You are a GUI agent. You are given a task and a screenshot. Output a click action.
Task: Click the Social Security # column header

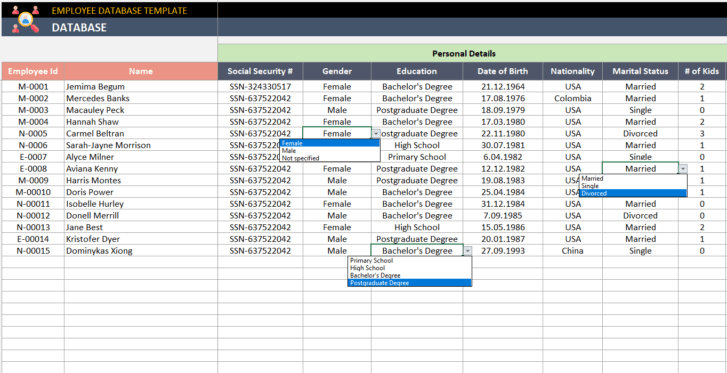[260, 71]
